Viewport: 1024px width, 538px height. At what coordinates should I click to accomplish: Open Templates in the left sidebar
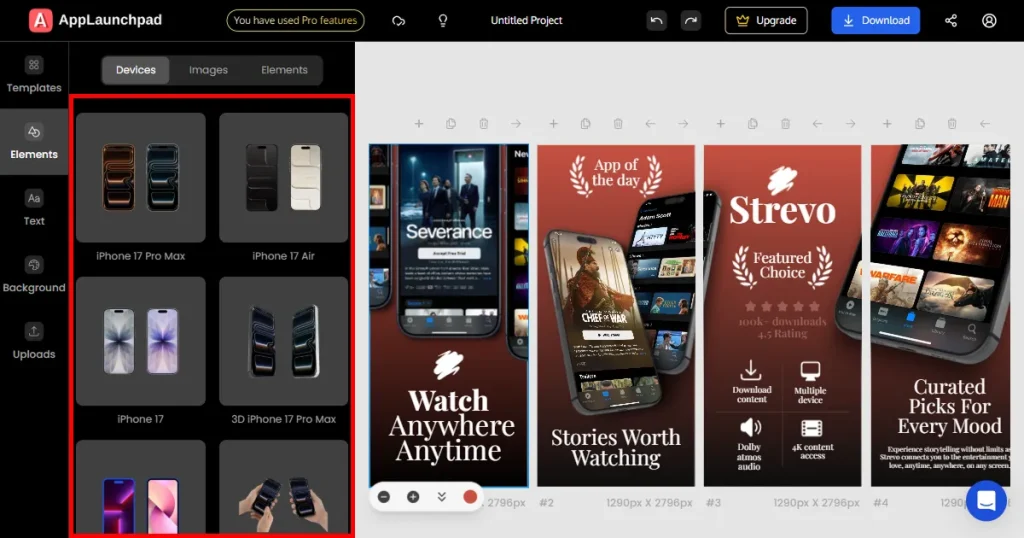pos(34,75)
